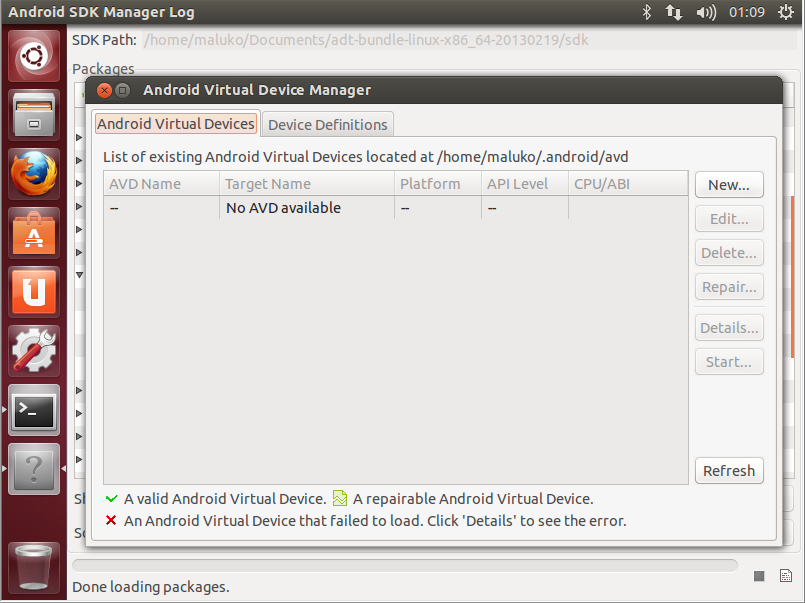805x603 pixels.
Task: Select the 'No AVD available' row
Action: (395, 208)
